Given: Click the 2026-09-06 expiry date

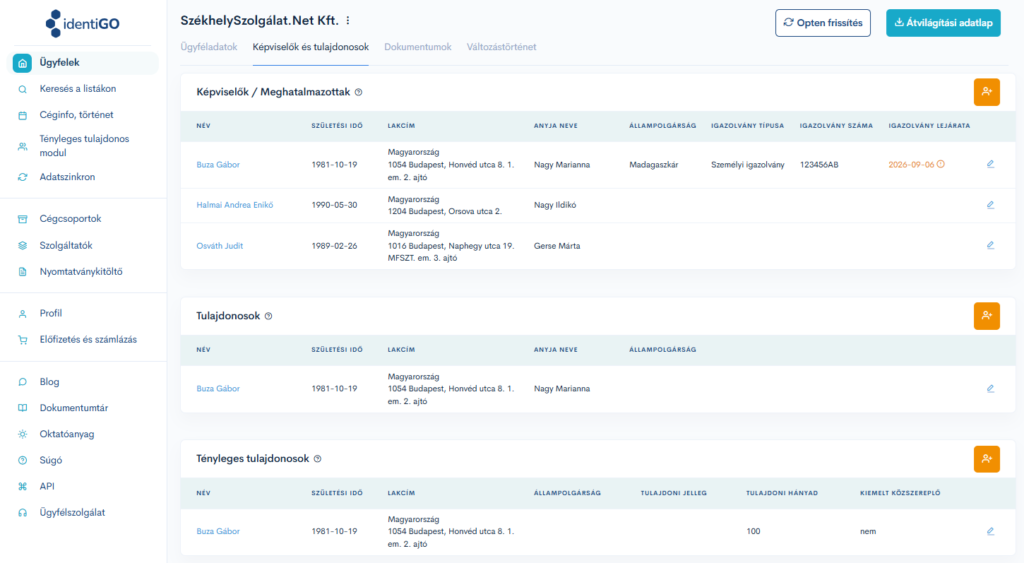Looking at the screenshot, I should pyautogui.click(x=911, y=165).
